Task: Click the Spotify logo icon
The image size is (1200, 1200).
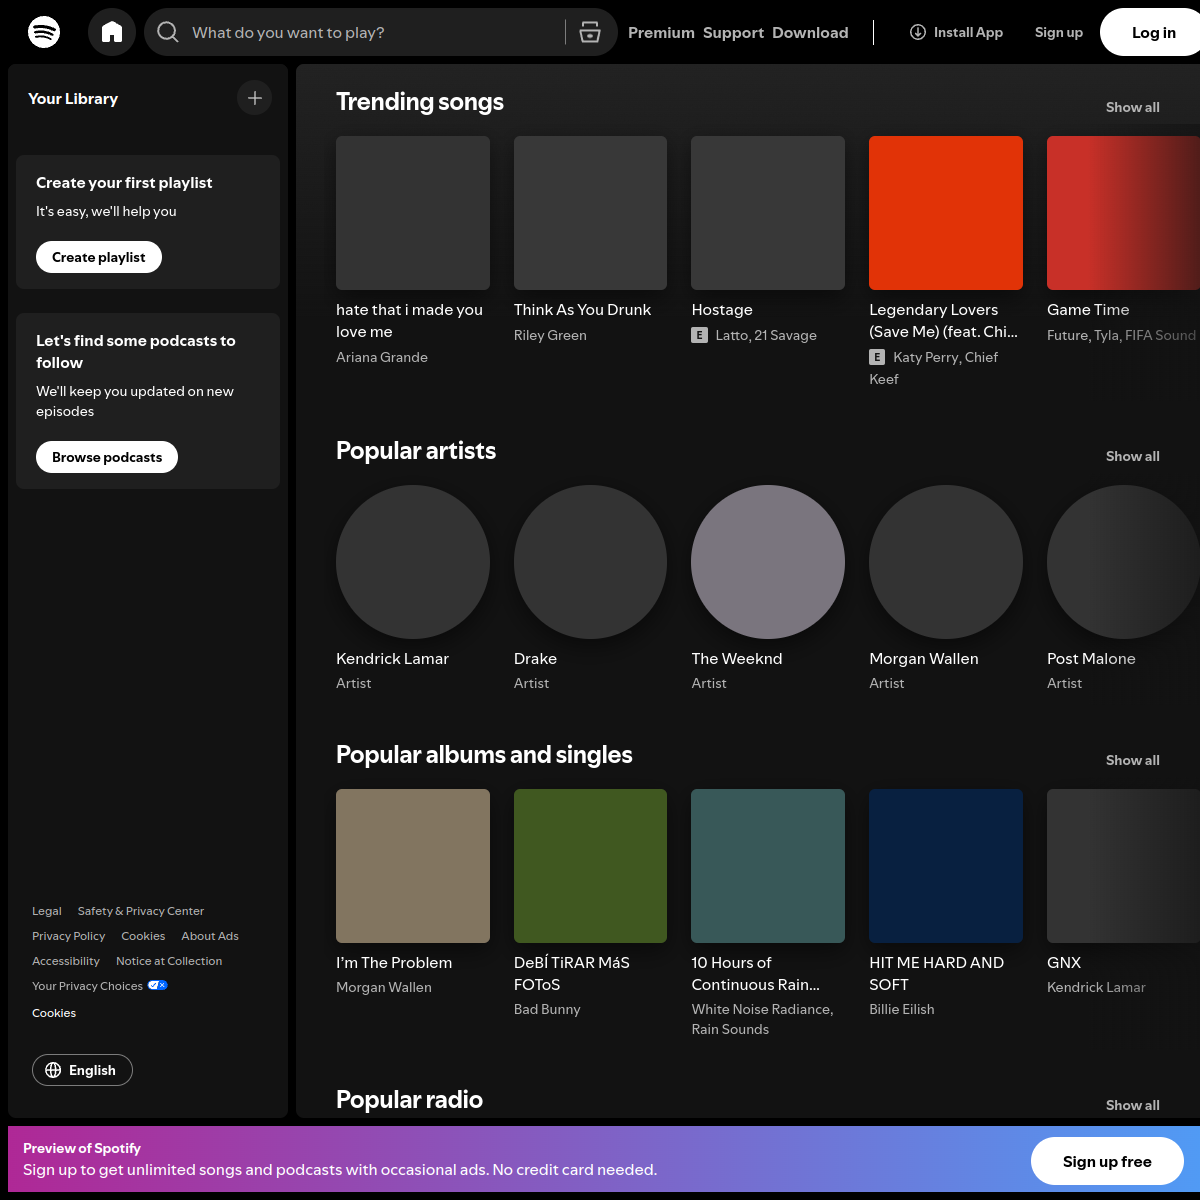Action: [x=44, y=32]
